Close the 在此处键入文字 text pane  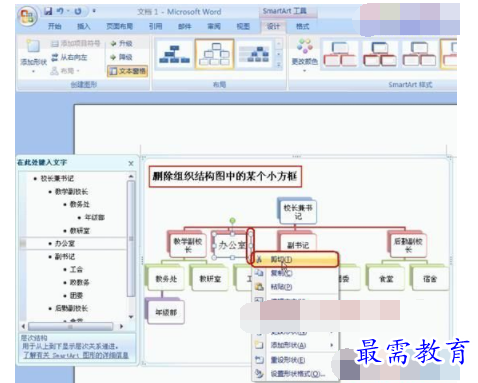[x=131, y=163]
